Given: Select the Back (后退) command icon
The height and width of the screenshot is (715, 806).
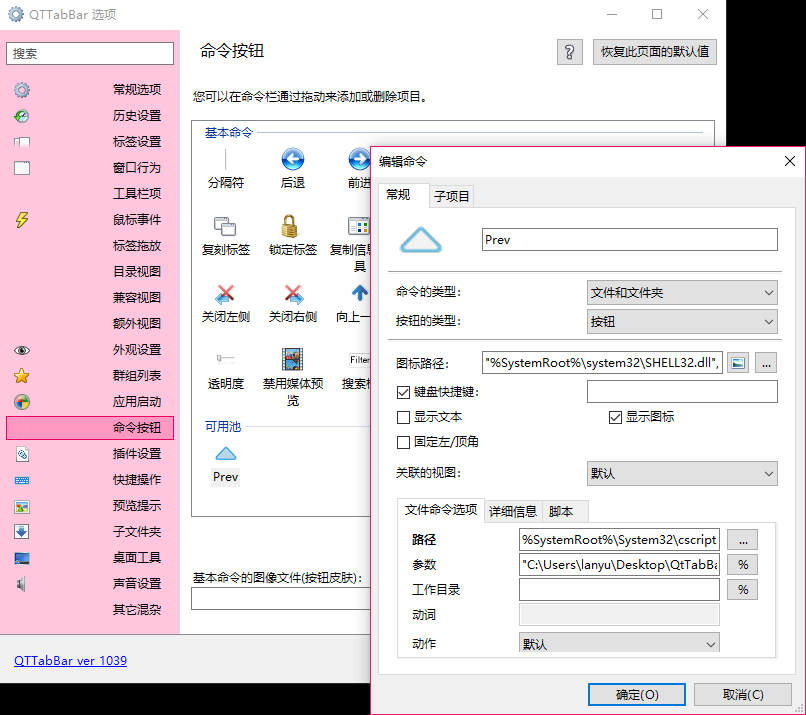Looking at the screenshot, I should (x=292, y=159).
